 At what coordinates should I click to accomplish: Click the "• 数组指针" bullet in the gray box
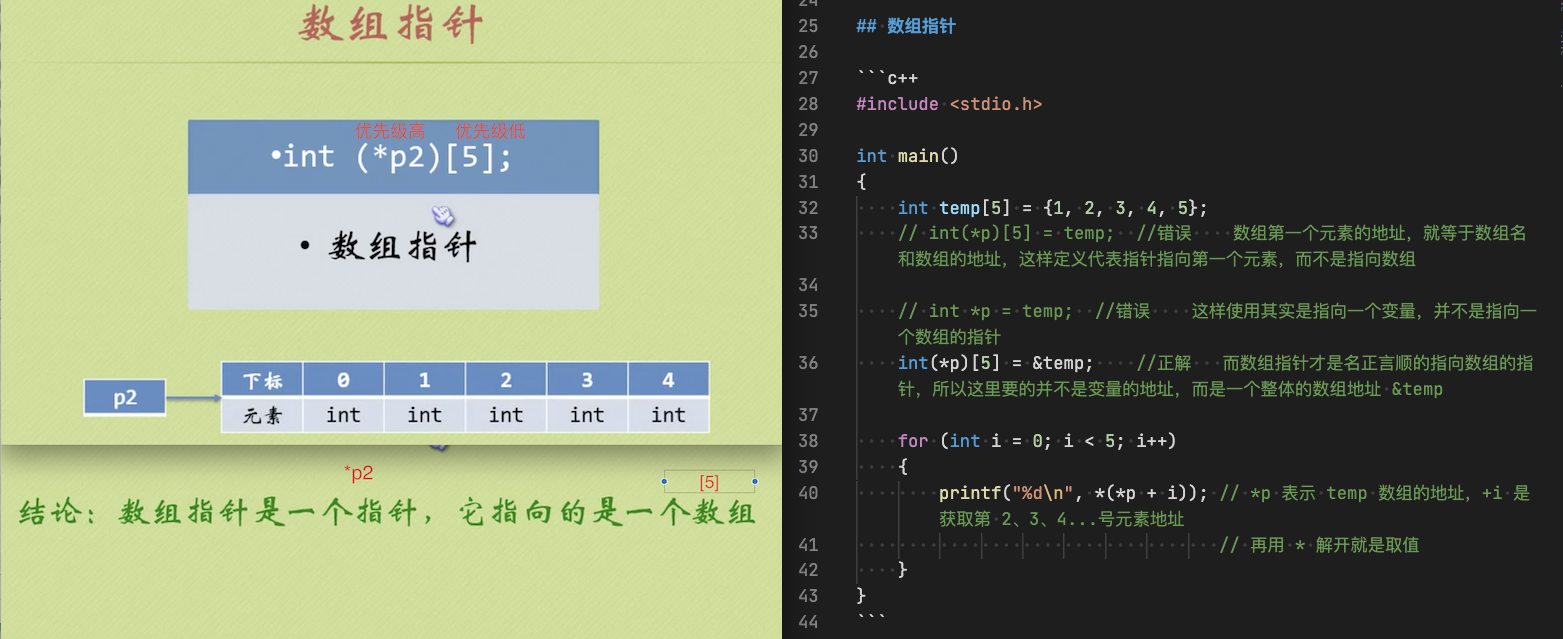389,247
